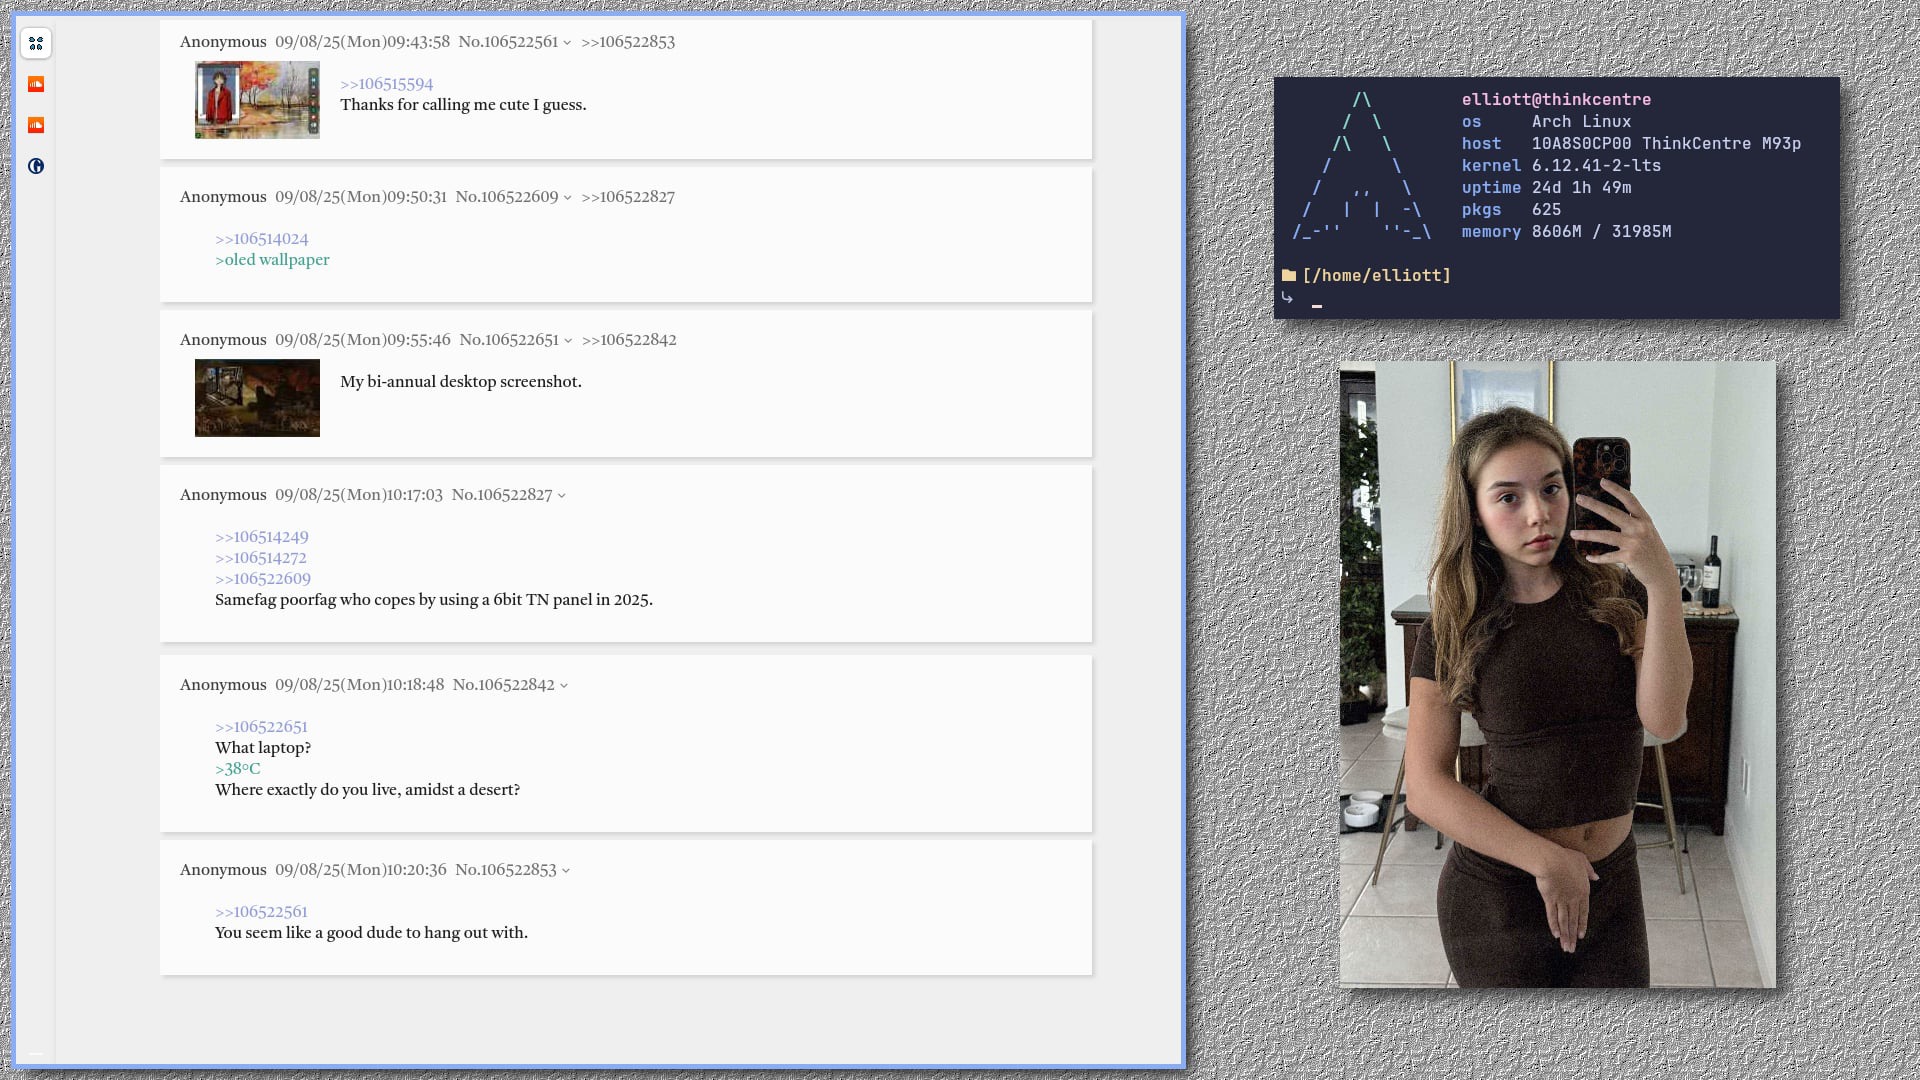Switch to the Guardian tab
The width and height of the screenshot is (1920, 1080).
point(36,166)
